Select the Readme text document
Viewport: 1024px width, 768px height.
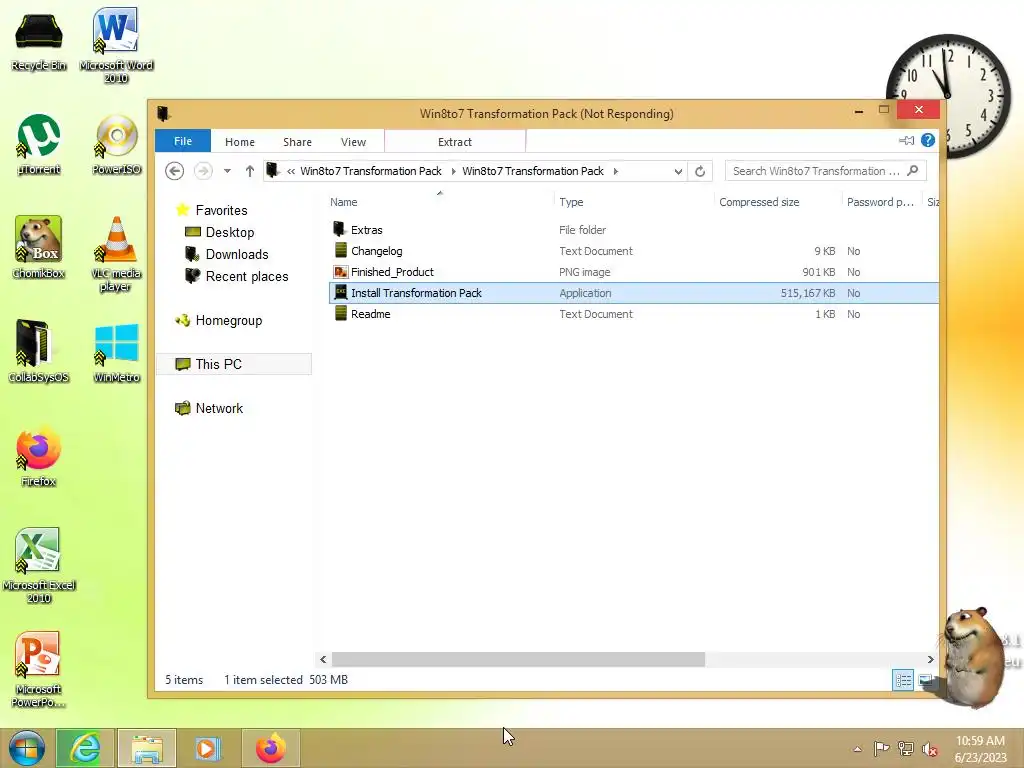[633, 314]
